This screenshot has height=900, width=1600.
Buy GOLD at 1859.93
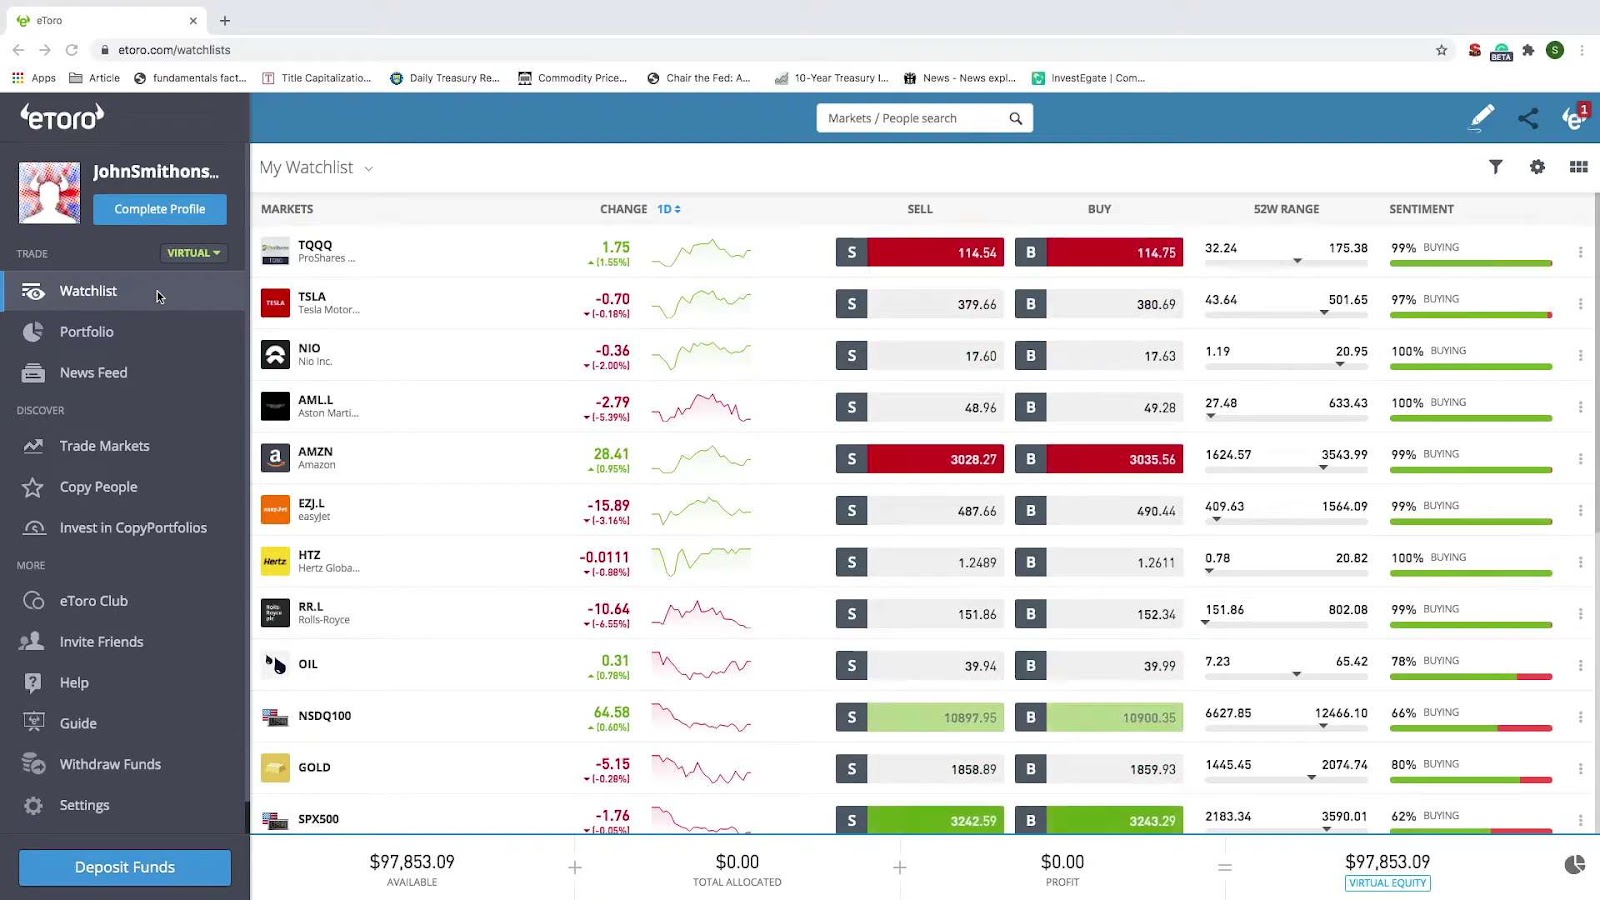click(1099, 769)
